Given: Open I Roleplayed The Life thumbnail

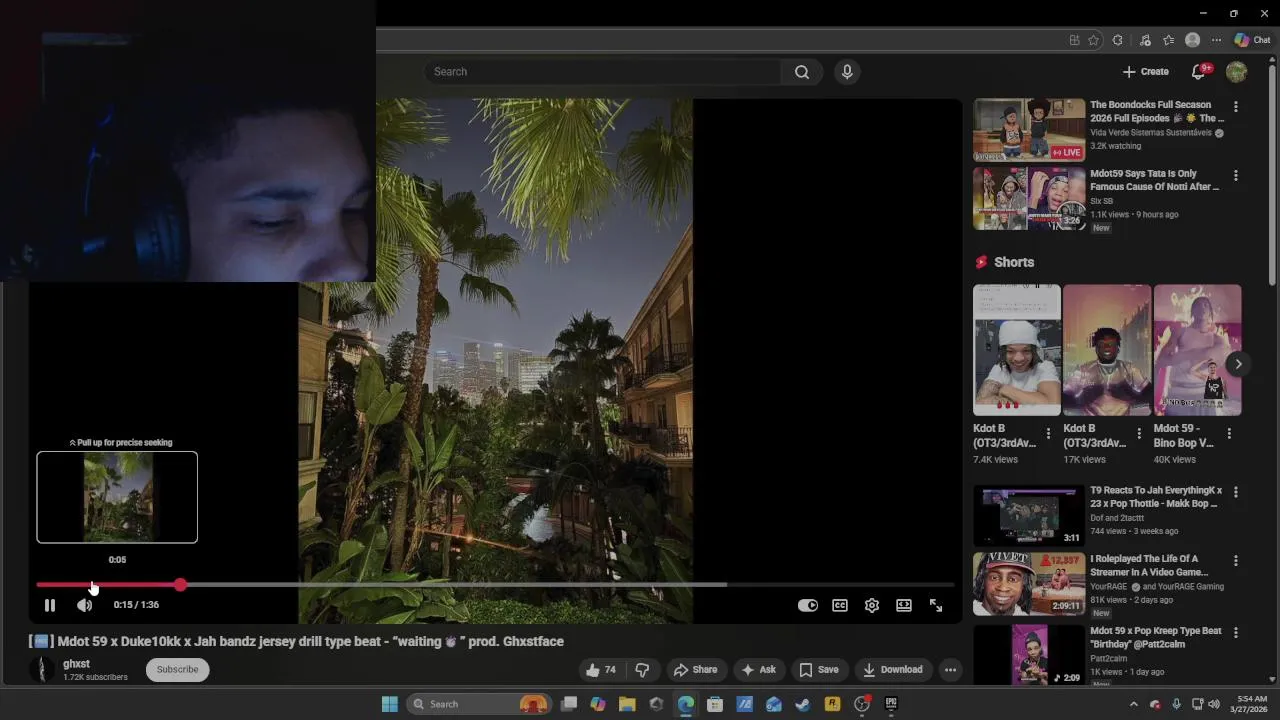Looking at the screenshot, I should pyautogui.click(x=1029, y=583).
